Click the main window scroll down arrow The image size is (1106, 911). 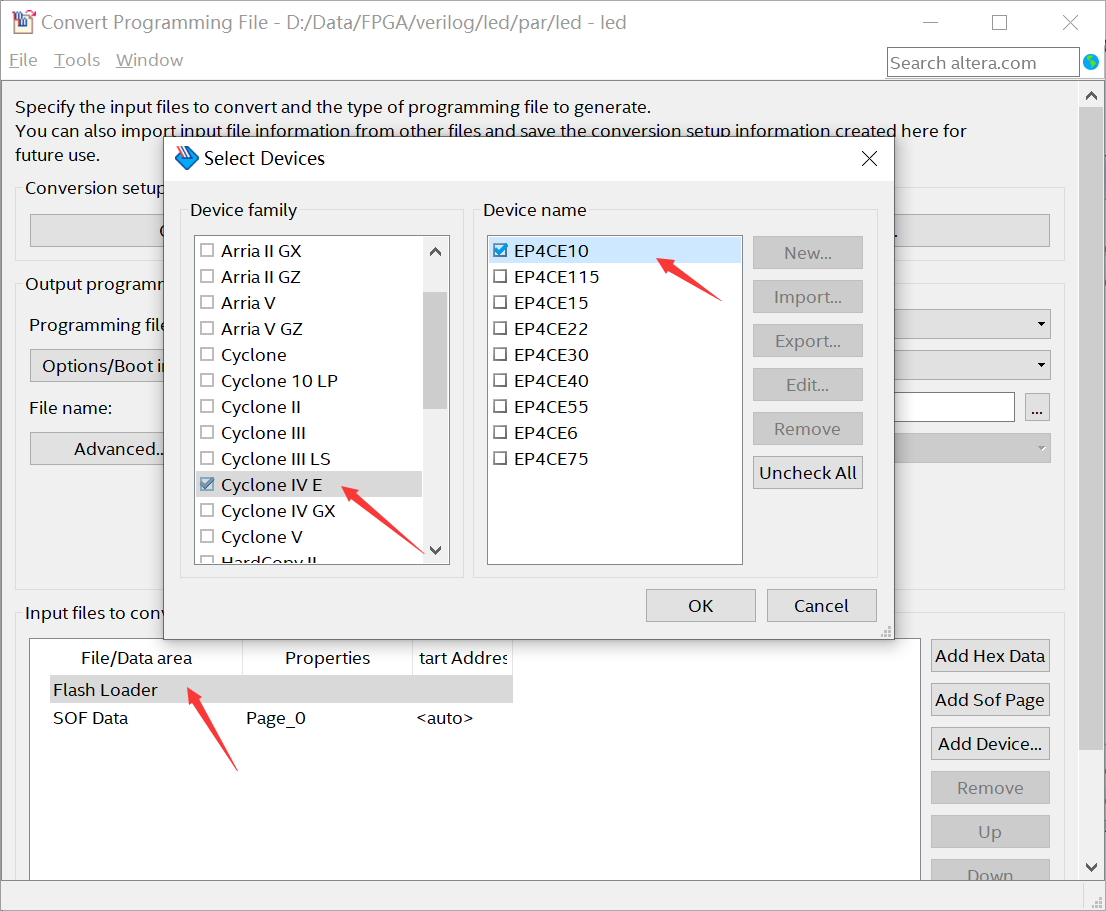pyautogui.click(x=1091, y=867)
